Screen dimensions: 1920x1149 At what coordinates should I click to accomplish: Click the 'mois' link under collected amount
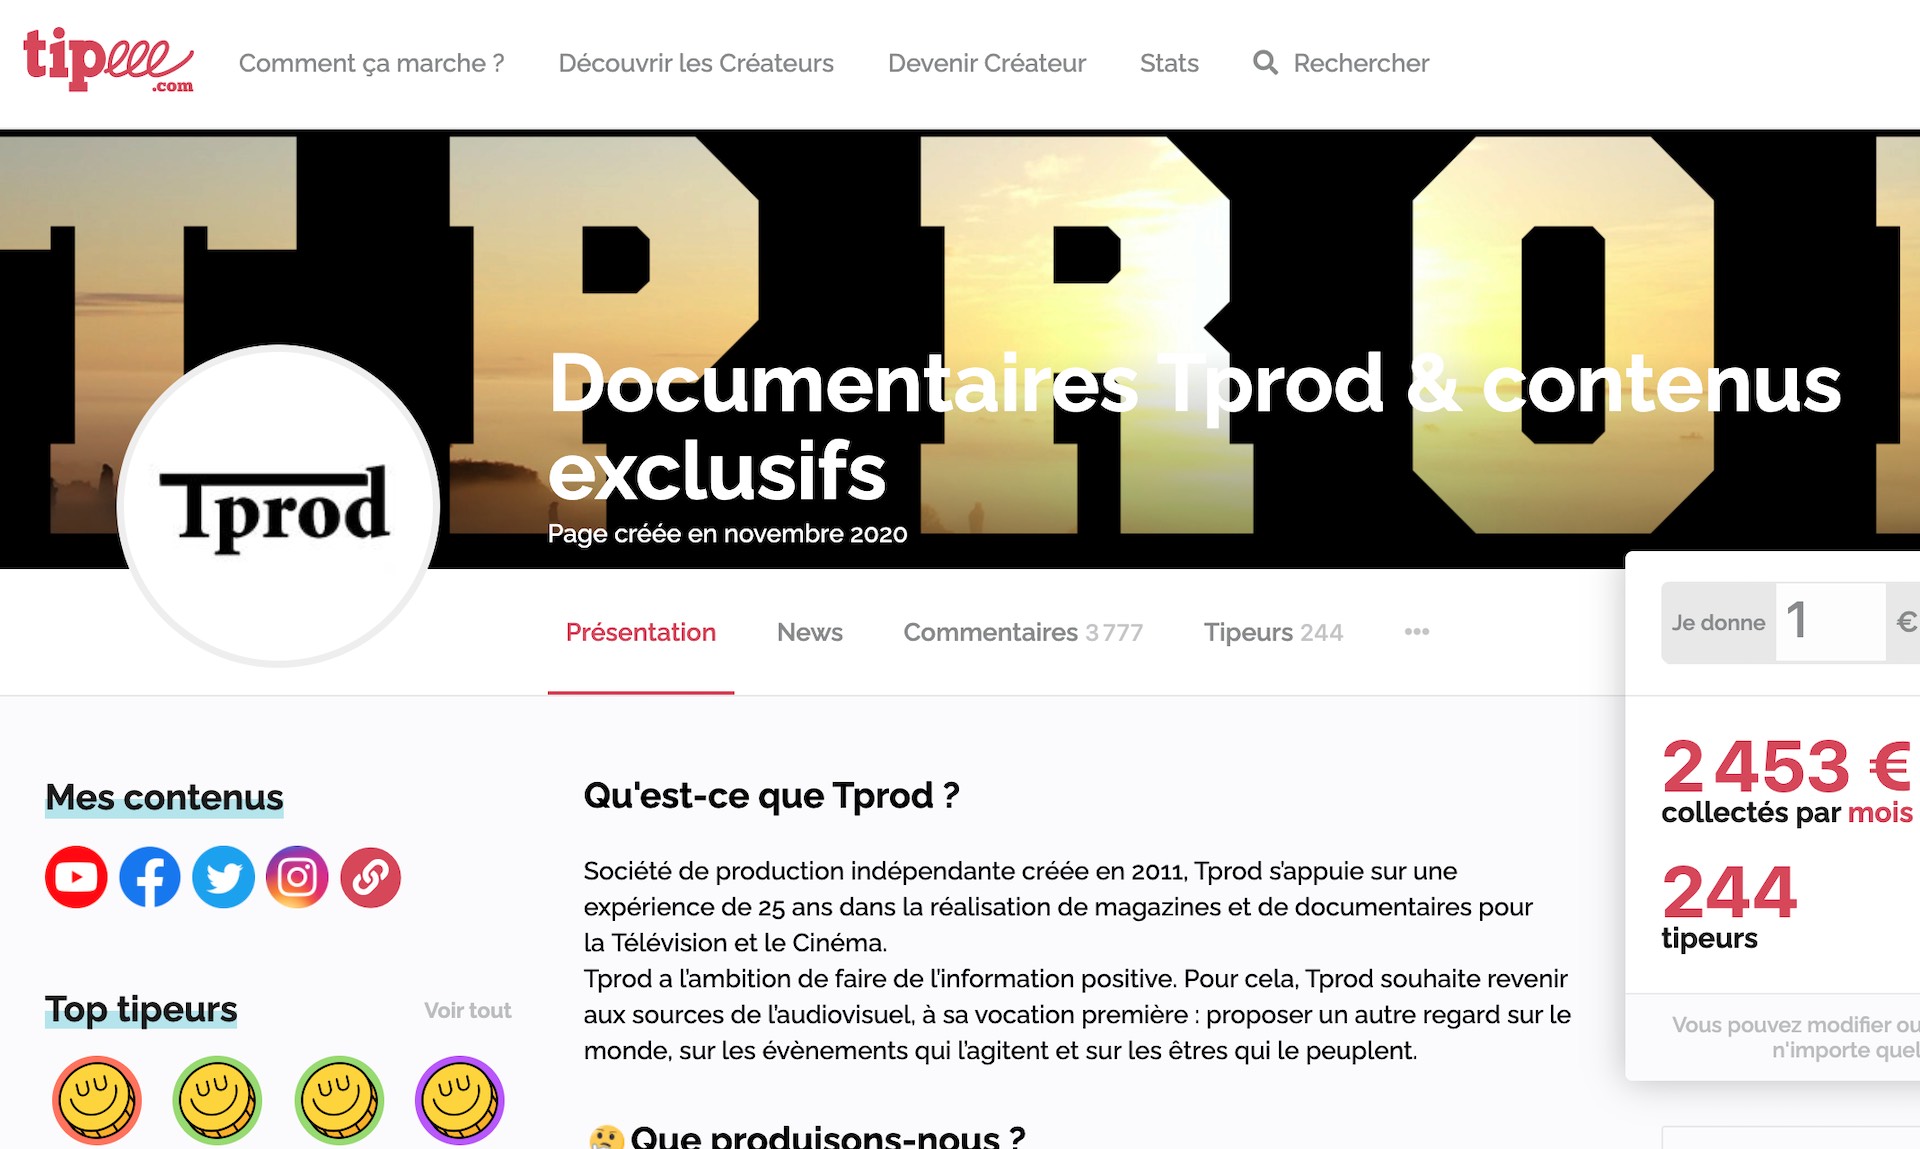tap(1880, 812)
